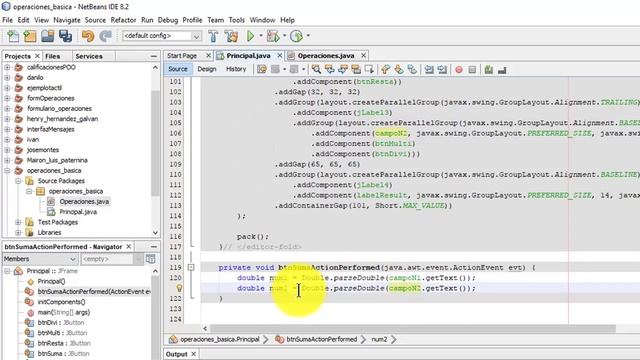Click the Open Project toolbar icon
The width and height of the screenshot is (640, 360).
[x=47, y=36]
